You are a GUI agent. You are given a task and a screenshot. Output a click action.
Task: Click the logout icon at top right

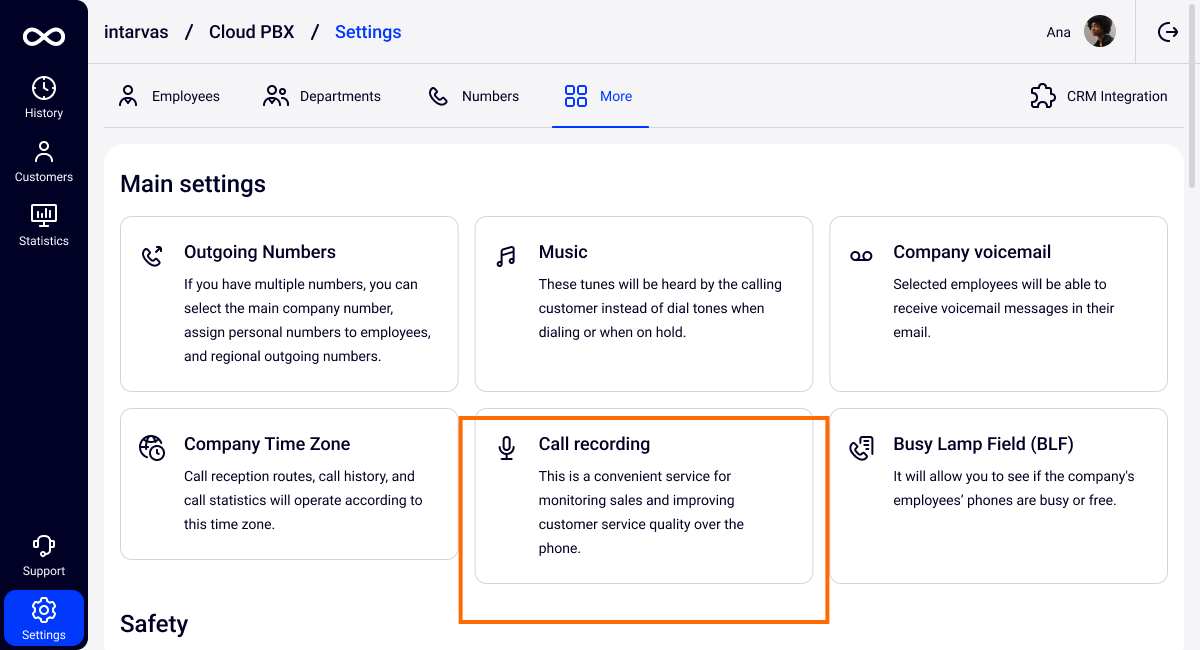tap(1168, 32)
